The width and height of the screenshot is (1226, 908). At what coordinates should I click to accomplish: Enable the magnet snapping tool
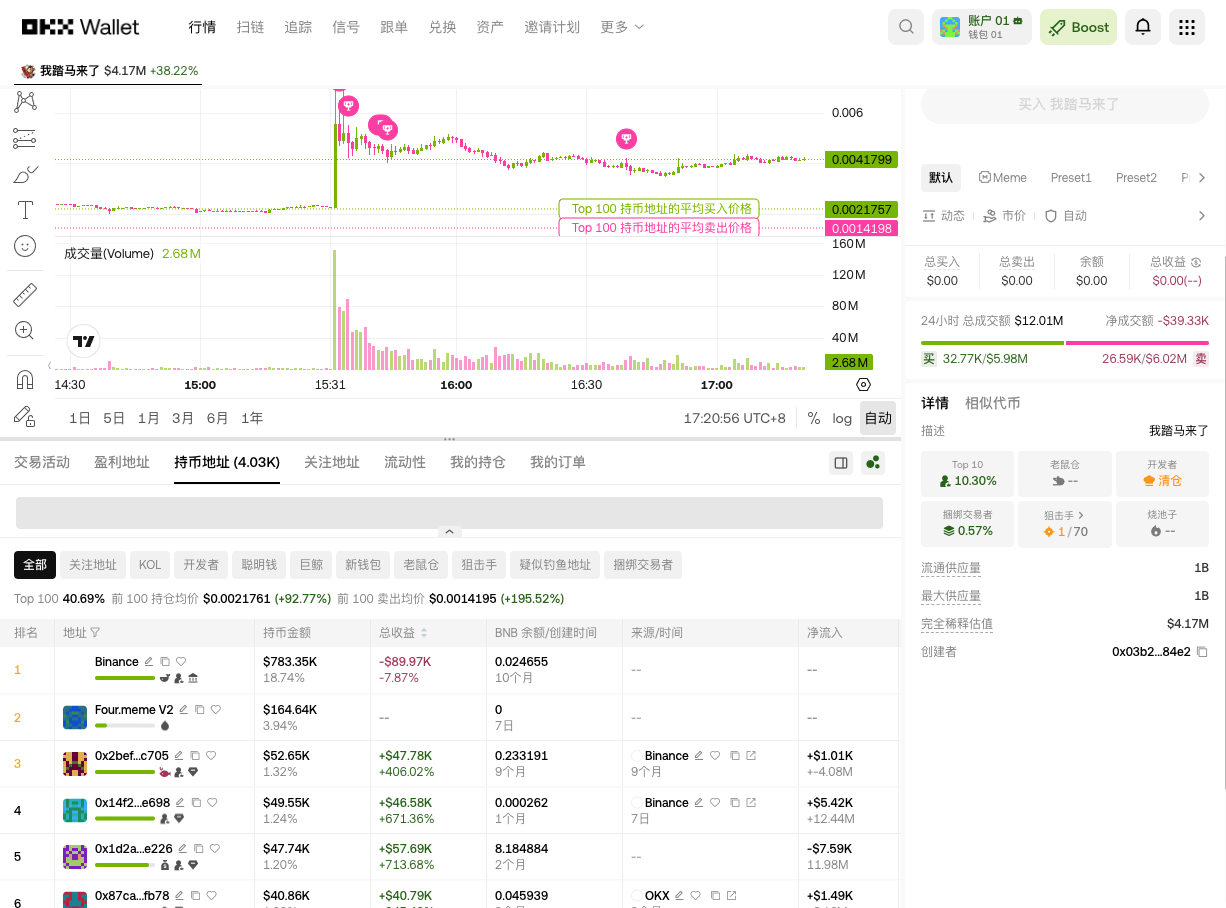click(25, 378)
